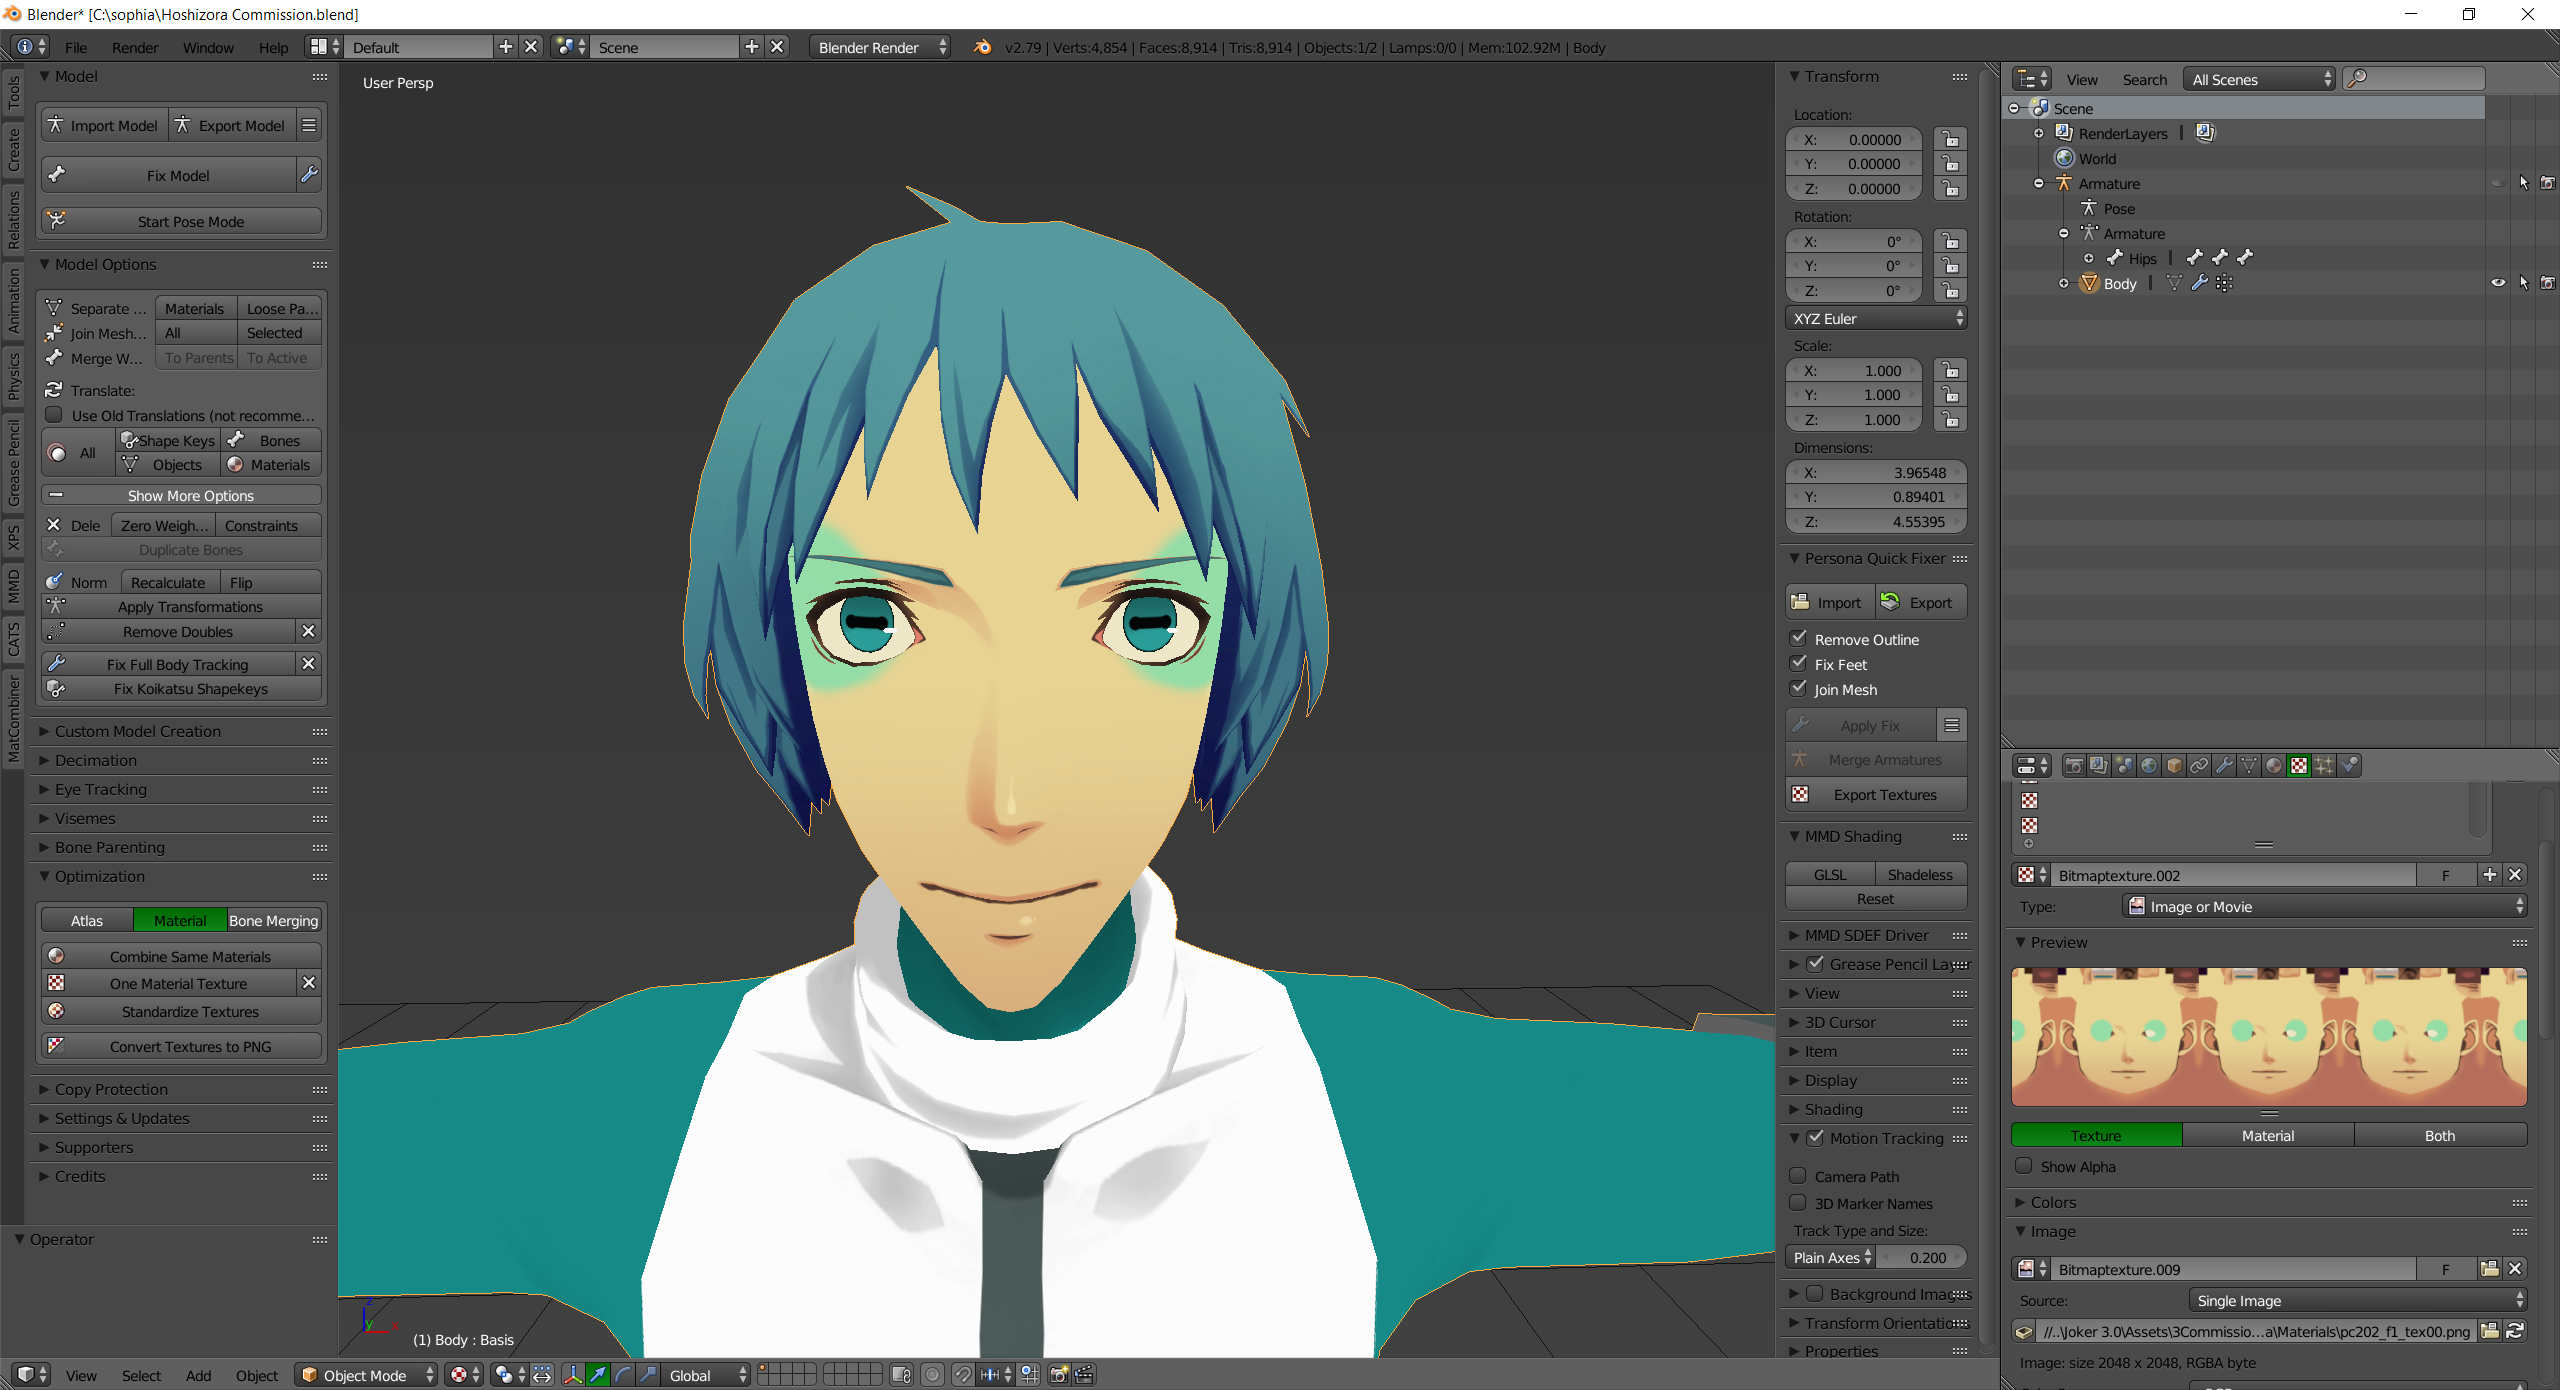Switch to the Bone Merging tab
Image resolution: width=2560 pixels, height=1390 pixels.
point(273,920)
